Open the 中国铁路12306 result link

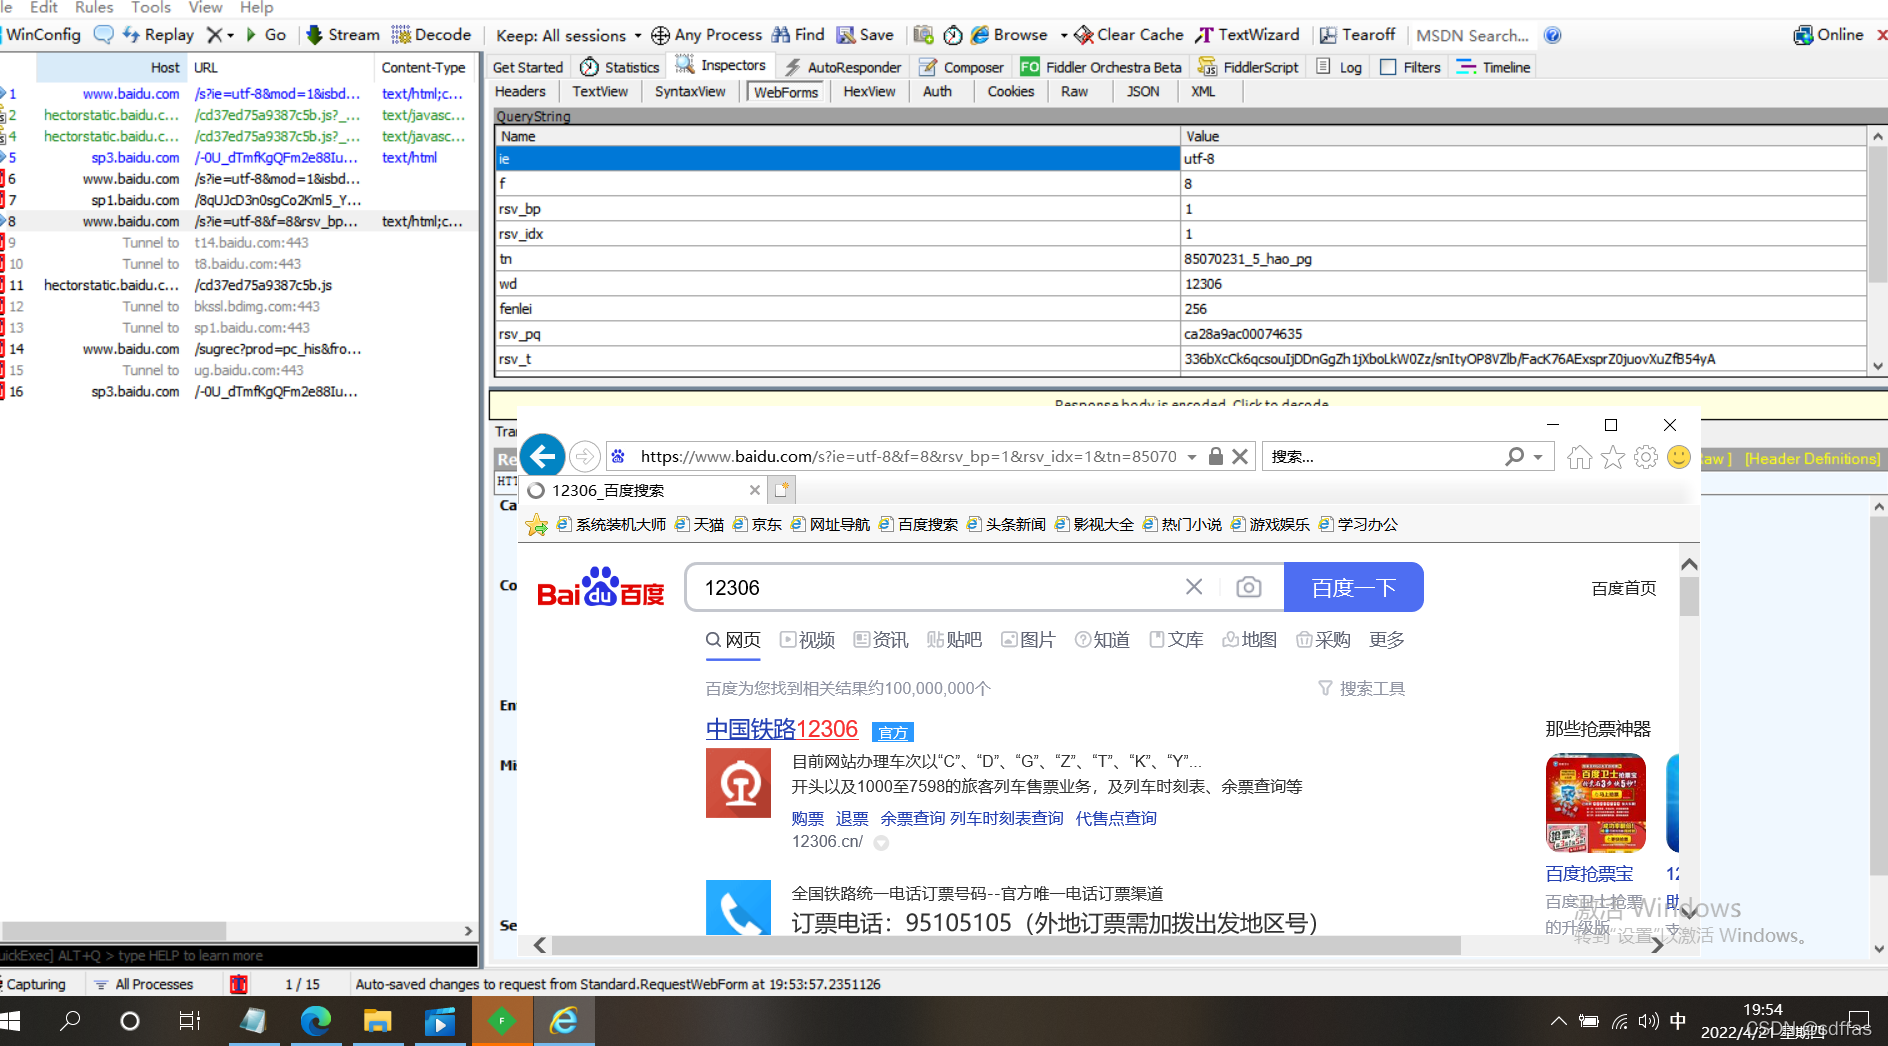point(782,729)
